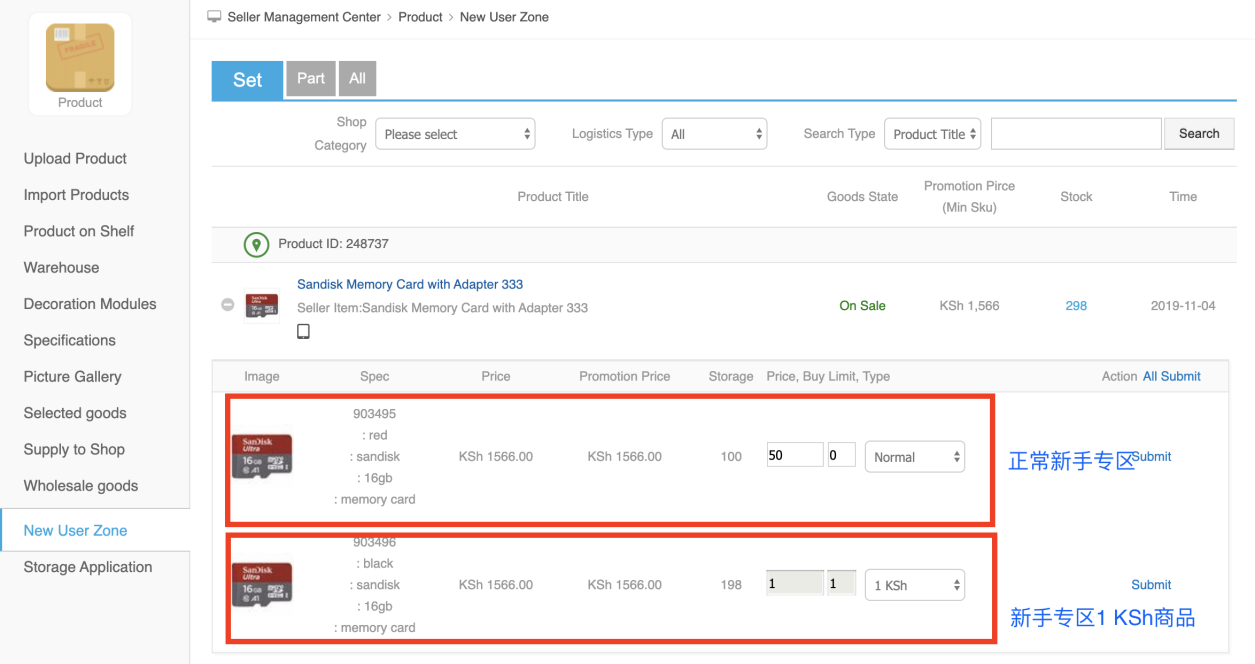
Task: Click the disabled price field for SKU 903496
Action: [x=795, y=584]
